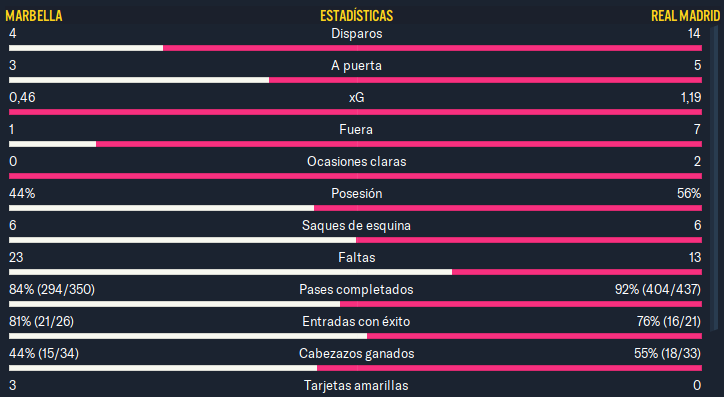Click the Faltas comparison bar
Image resolution: width=724 pixels, height=397 pixels.
pyautogui.click(x=355, y=272)
